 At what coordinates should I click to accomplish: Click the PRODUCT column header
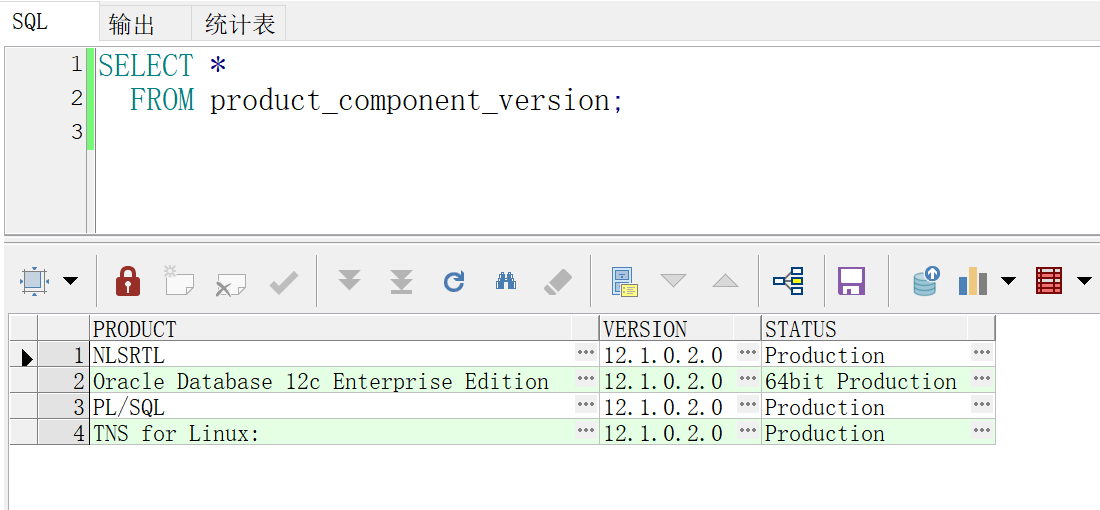[330, 329]
